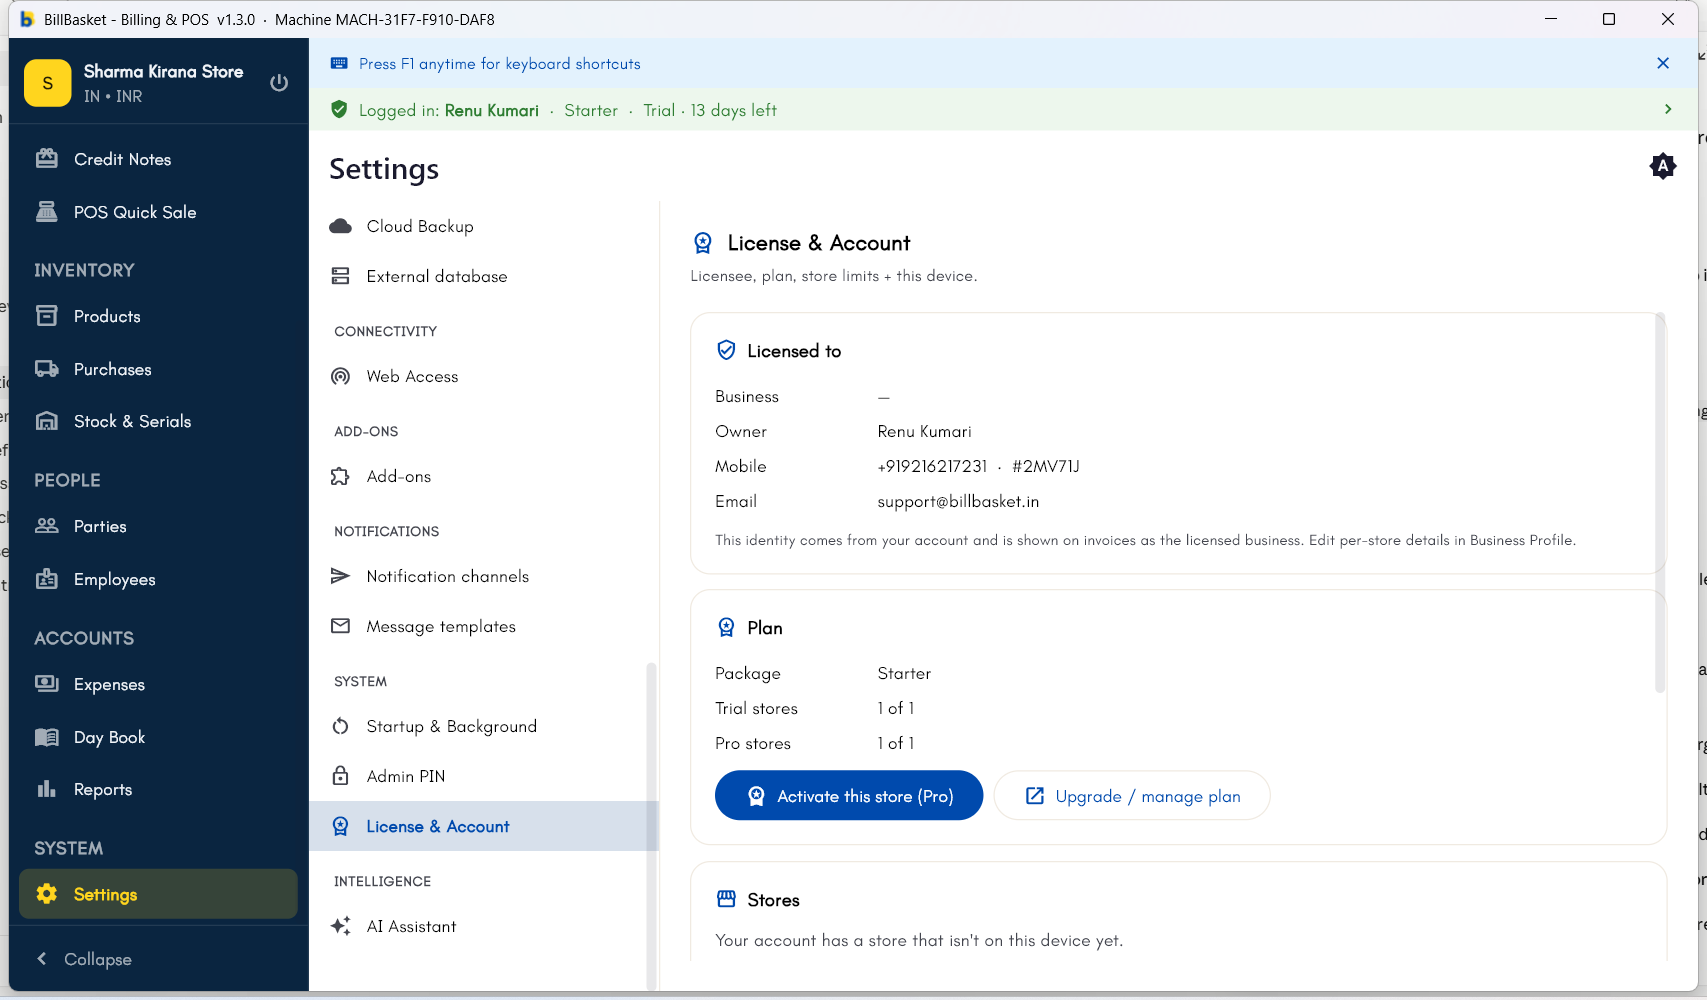Screen dimensions: 1707x1000
Task: Click the support@billbasket.in email text
Action: [958, 501]
